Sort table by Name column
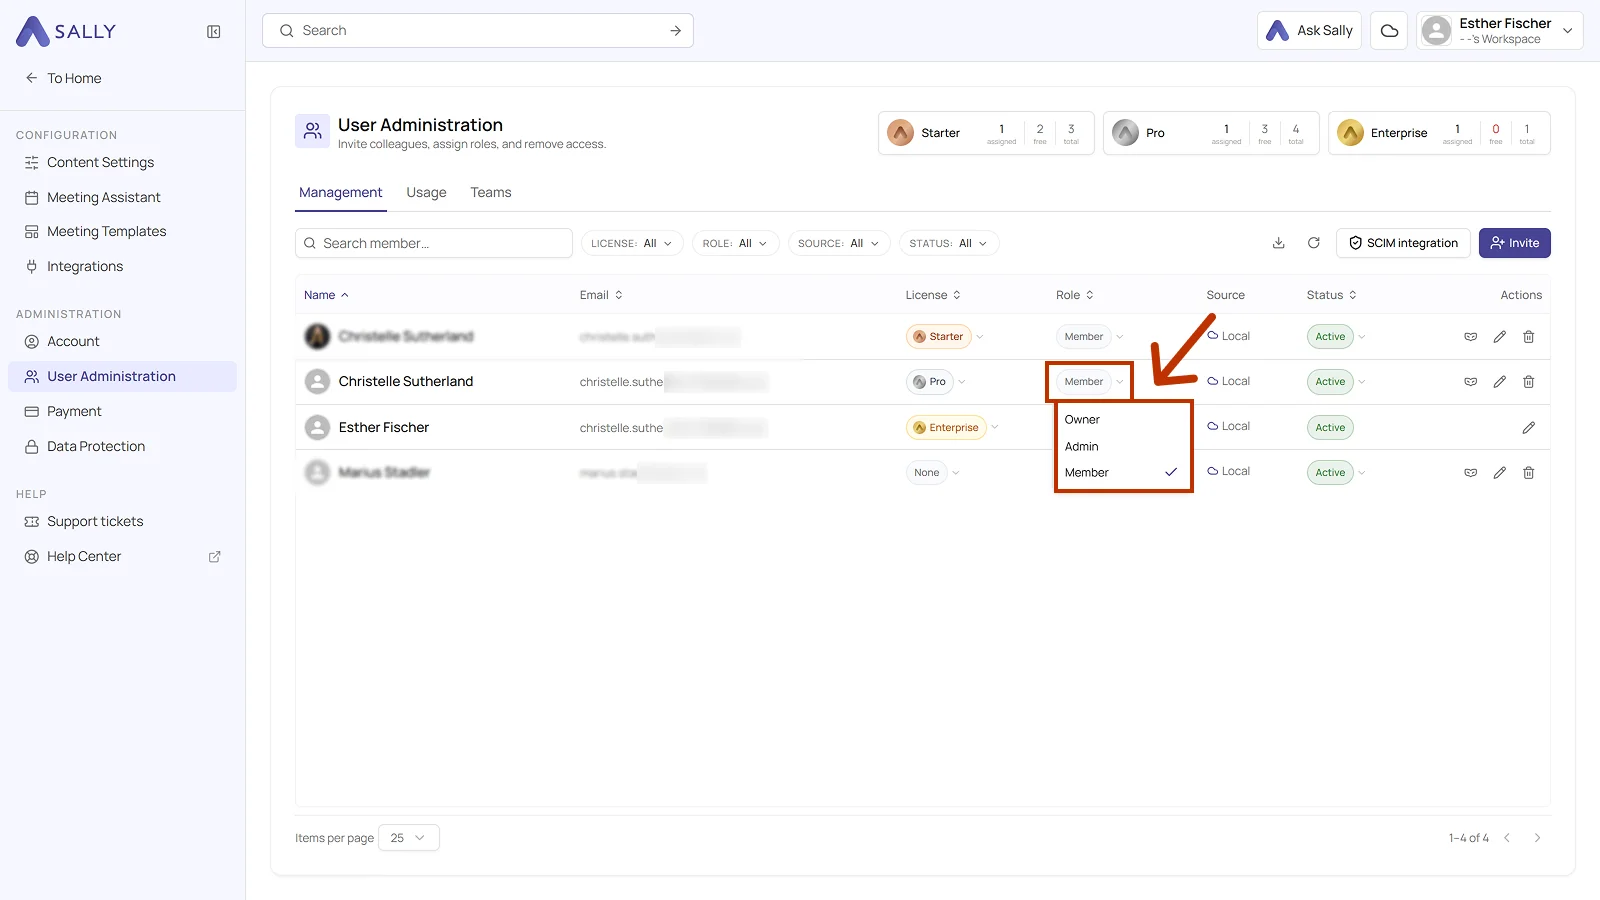This screenshot has height=900, width=1600. pyautogui.click(x=326, y=295)
